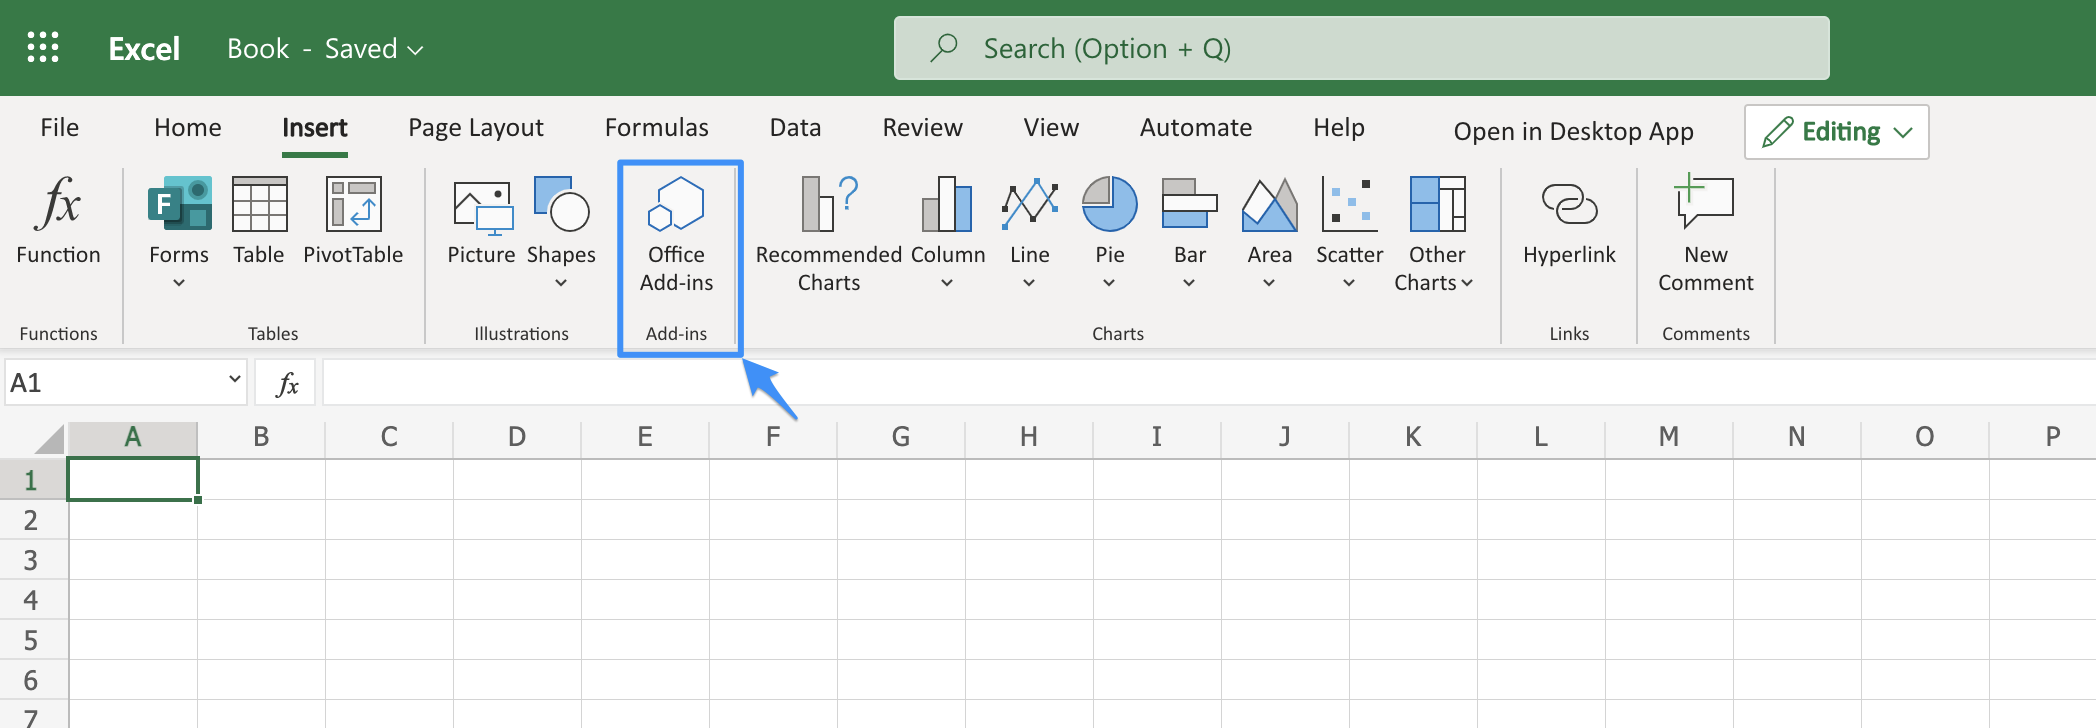This screenshot has width=2096, height=728.
Task: Expand the Shapes dropdown
Action: coord(561,283)
